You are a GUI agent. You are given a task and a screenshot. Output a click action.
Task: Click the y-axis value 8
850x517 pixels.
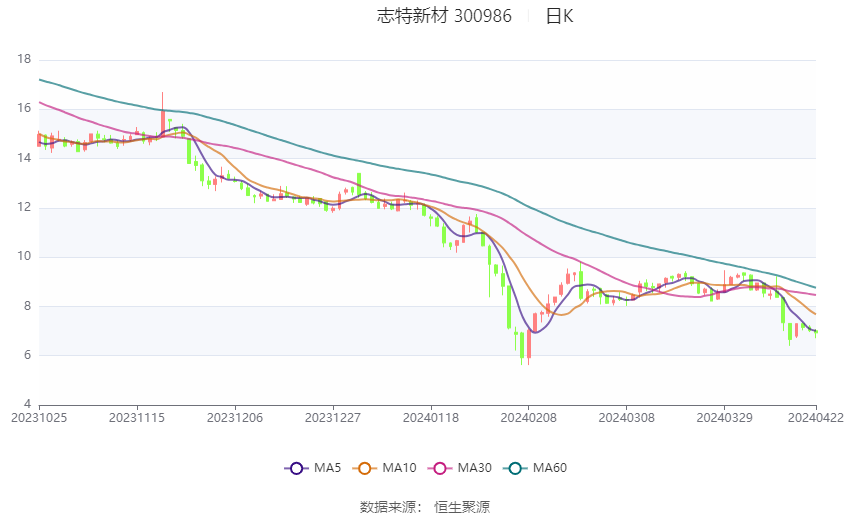(x=27, y=306)
